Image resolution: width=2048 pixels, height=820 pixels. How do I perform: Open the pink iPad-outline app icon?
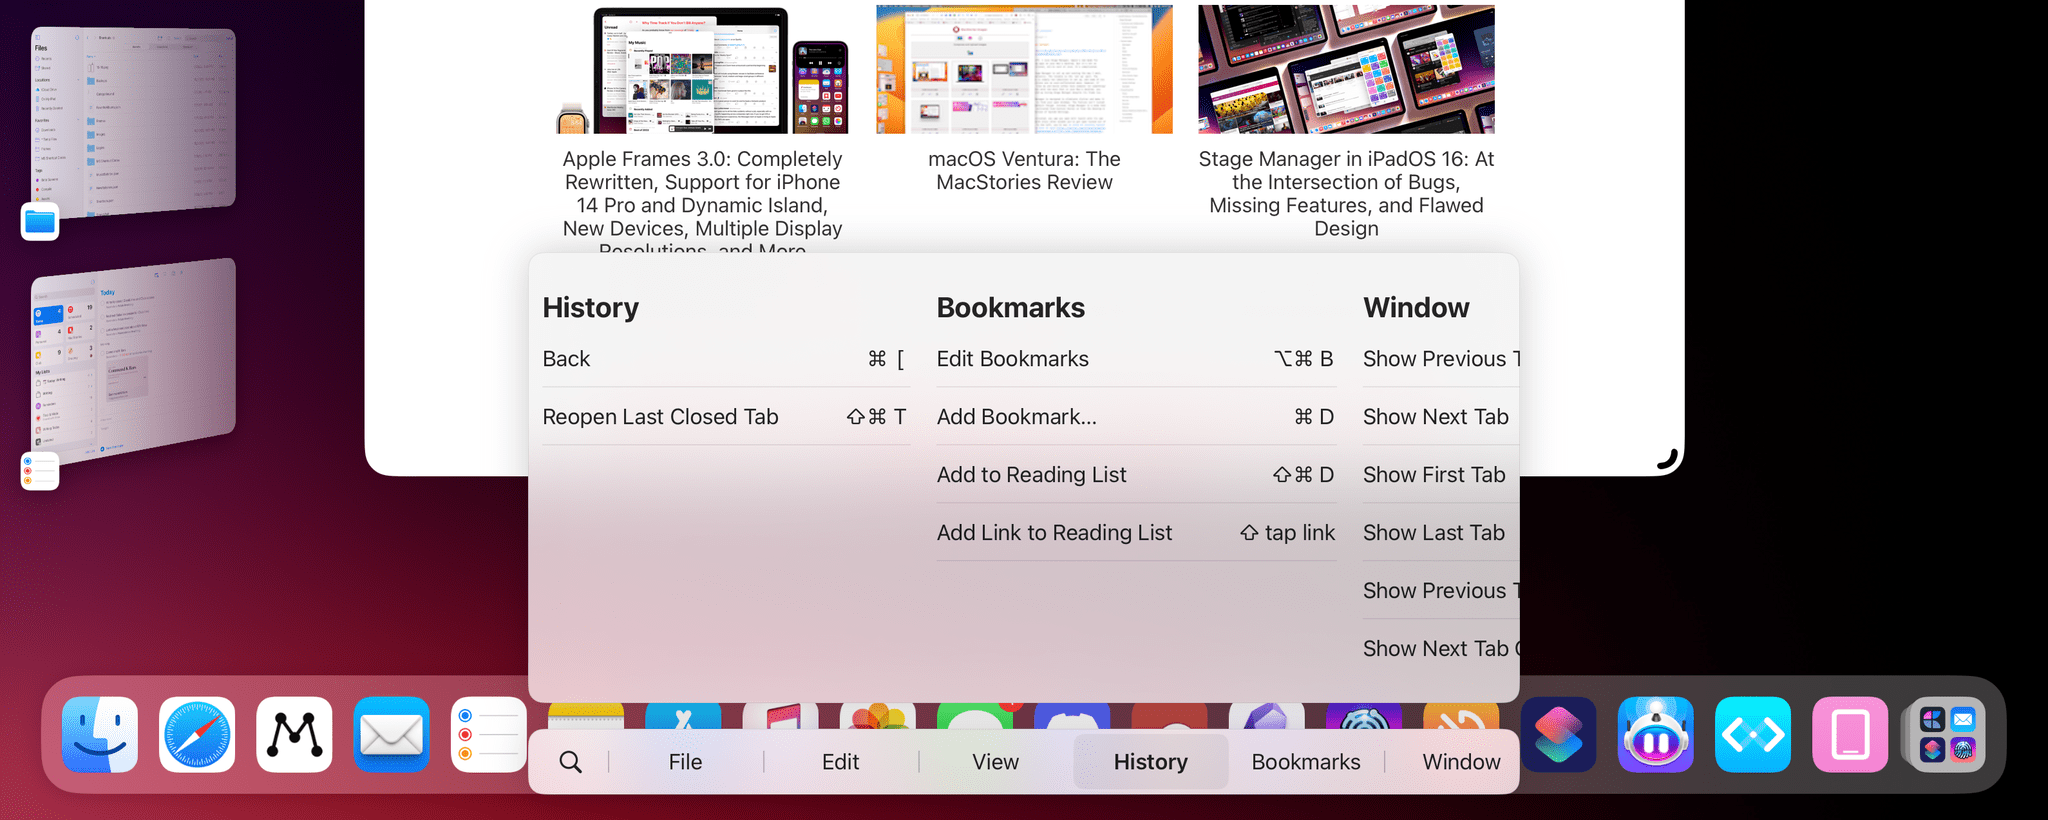coord(1850,734)
